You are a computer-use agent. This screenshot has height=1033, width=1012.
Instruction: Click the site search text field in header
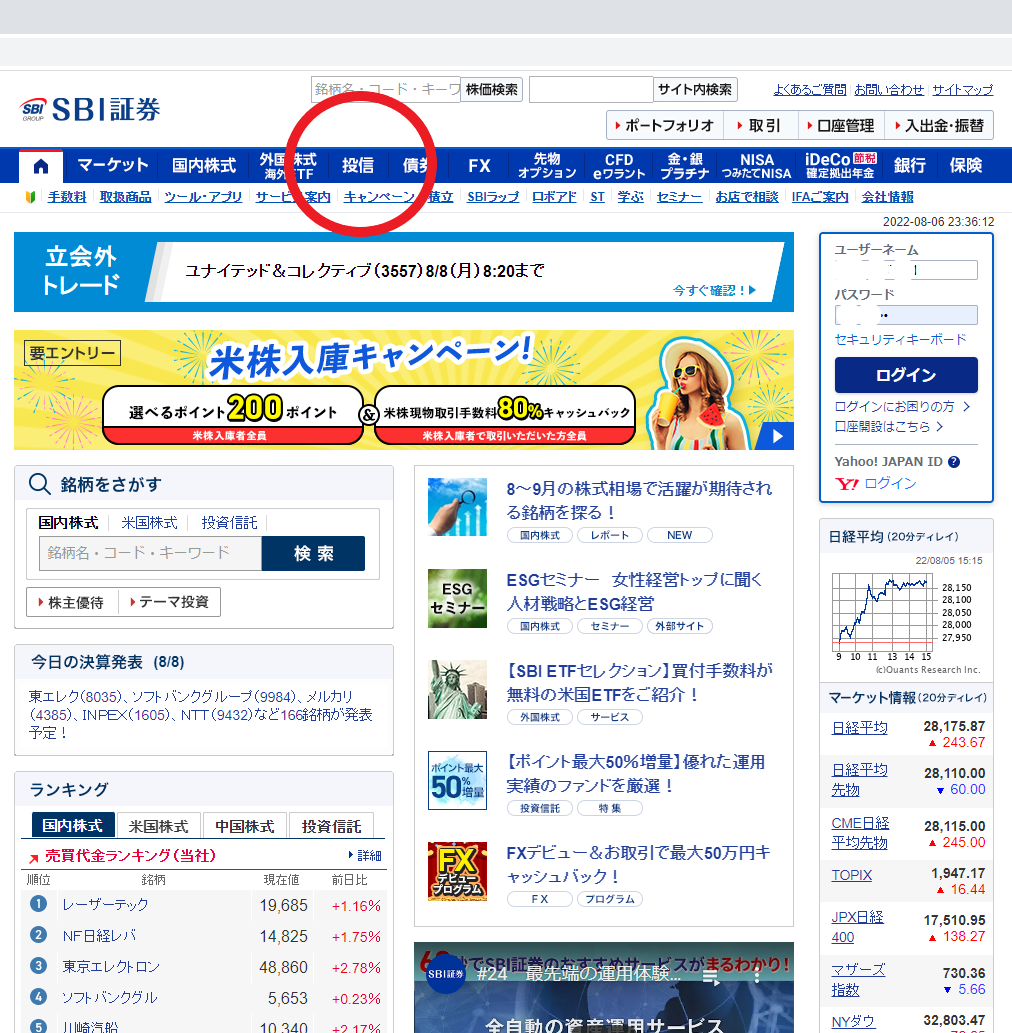pos(591,90)
